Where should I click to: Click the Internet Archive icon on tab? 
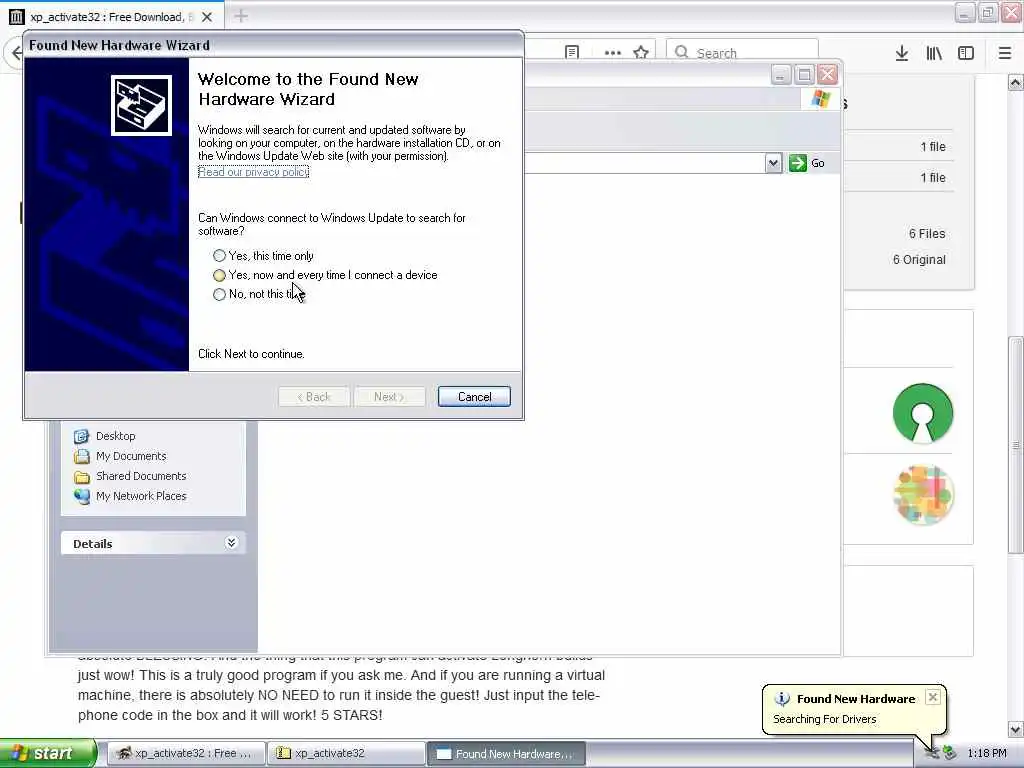[16, 17]
